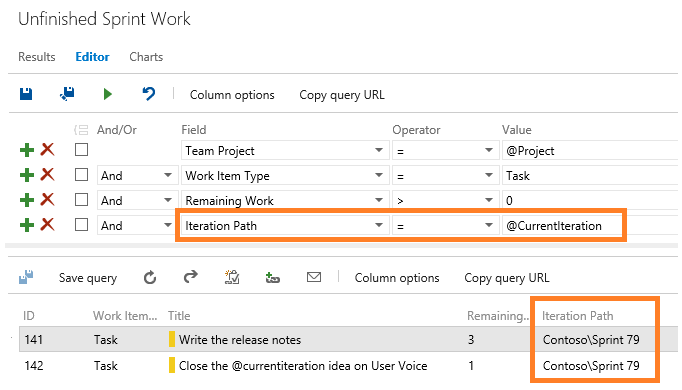The width and height of the screenshot is (682, 390).
Task: Click ID cell '142'
Action: 33,366
